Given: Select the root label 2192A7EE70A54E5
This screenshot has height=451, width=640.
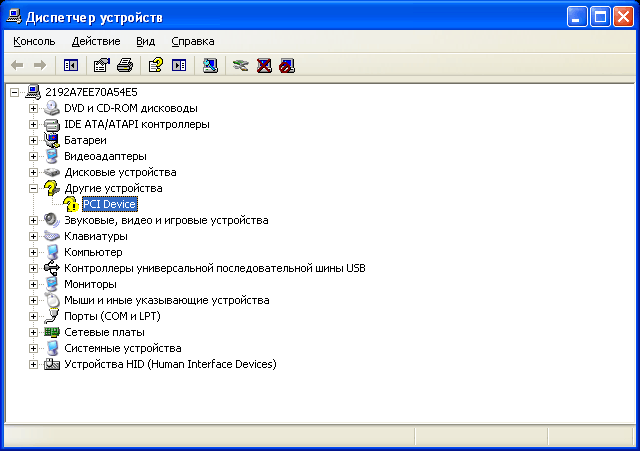Looking at the screenshot, I should coord(91,92).
